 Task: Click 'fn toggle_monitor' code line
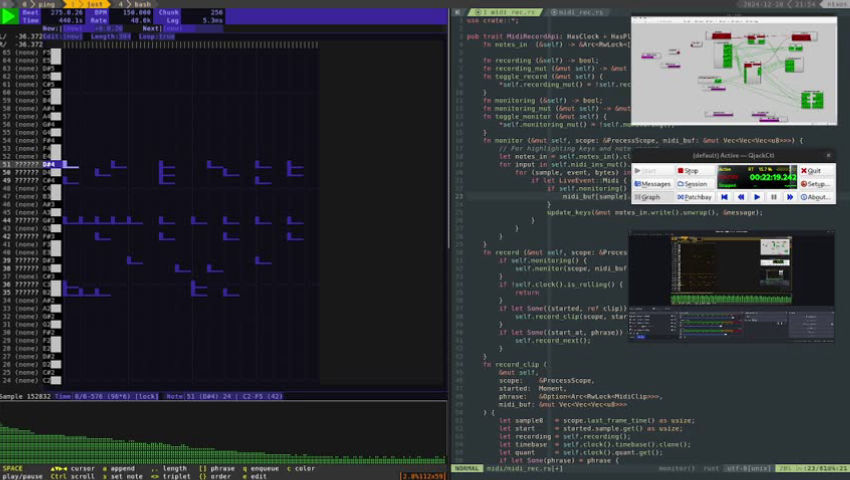point(545,116)
